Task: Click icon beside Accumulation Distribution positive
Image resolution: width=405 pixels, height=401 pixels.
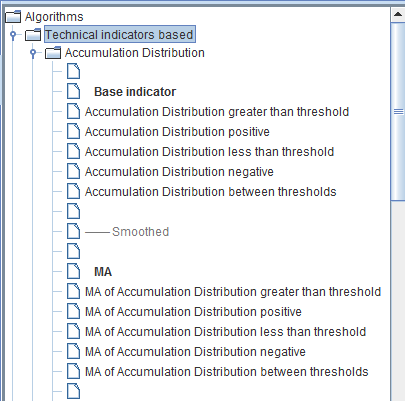Action: click(73, 131)
